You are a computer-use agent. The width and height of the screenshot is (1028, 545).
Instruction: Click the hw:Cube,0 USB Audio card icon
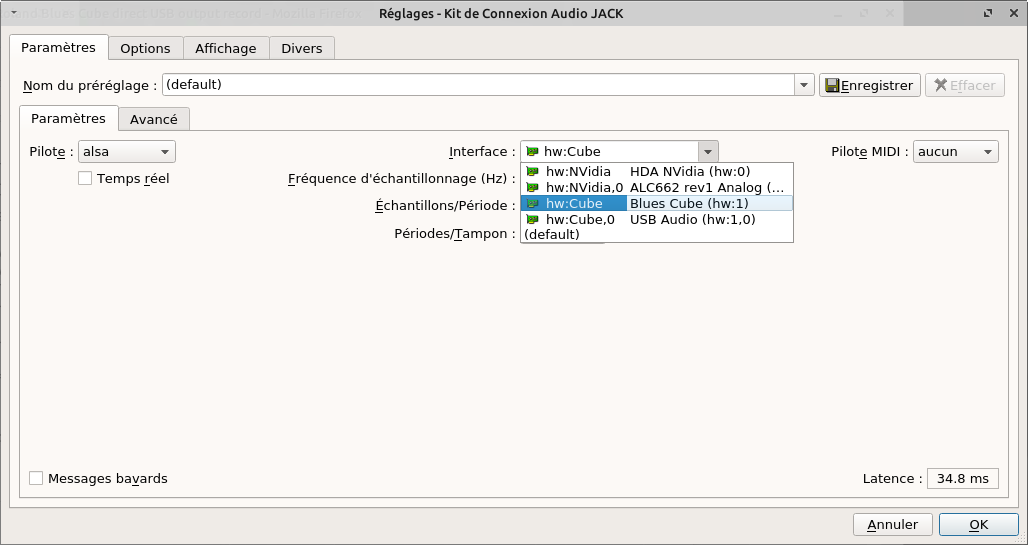pyautogui.click(x=532, y=220)
